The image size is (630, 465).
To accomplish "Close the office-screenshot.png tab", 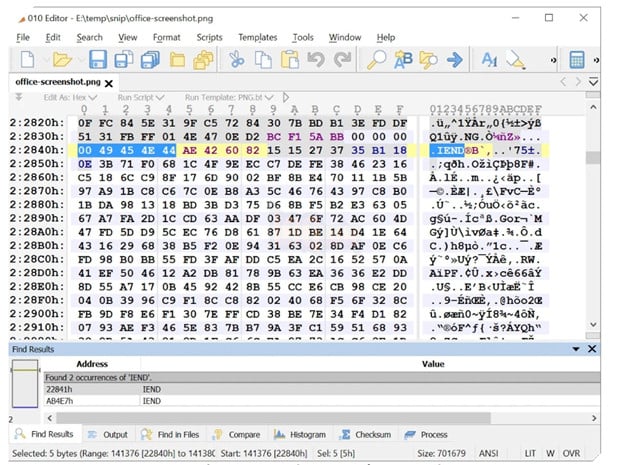I will coord(108,83).
